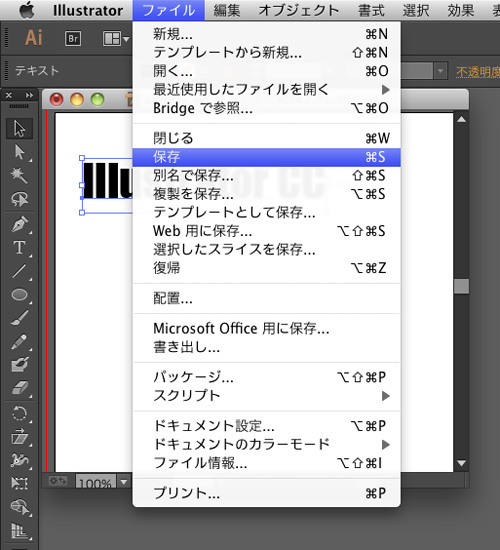The image size is (500, 550).
Task: Close the tools panel with X
Action: 9,95
